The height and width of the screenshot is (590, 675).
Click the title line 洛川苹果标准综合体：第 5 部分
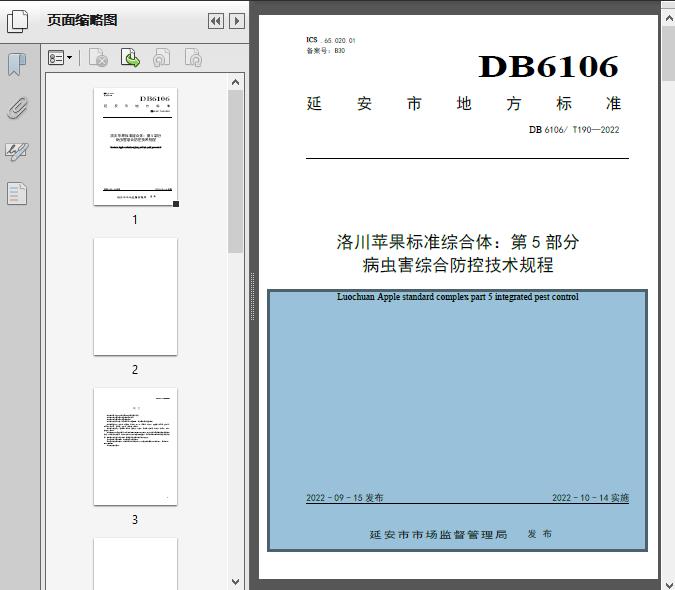point(458,242)
